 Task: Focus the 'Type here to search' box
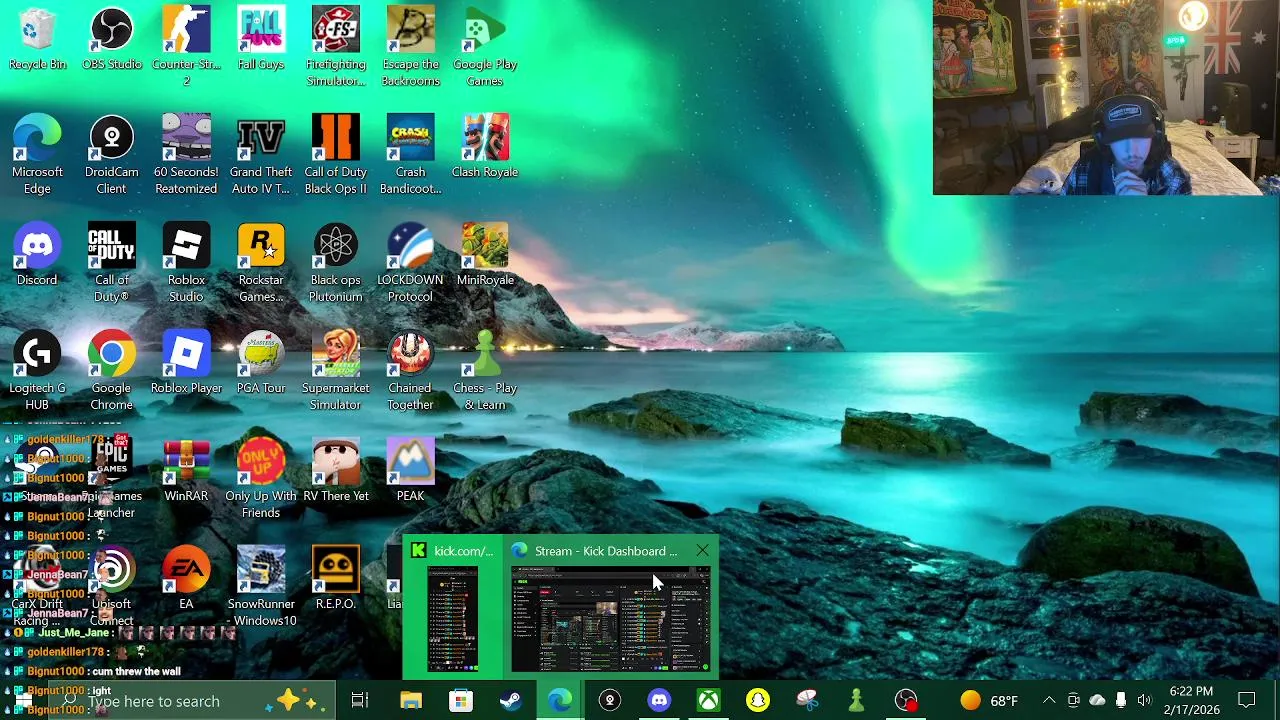(190, 701)
